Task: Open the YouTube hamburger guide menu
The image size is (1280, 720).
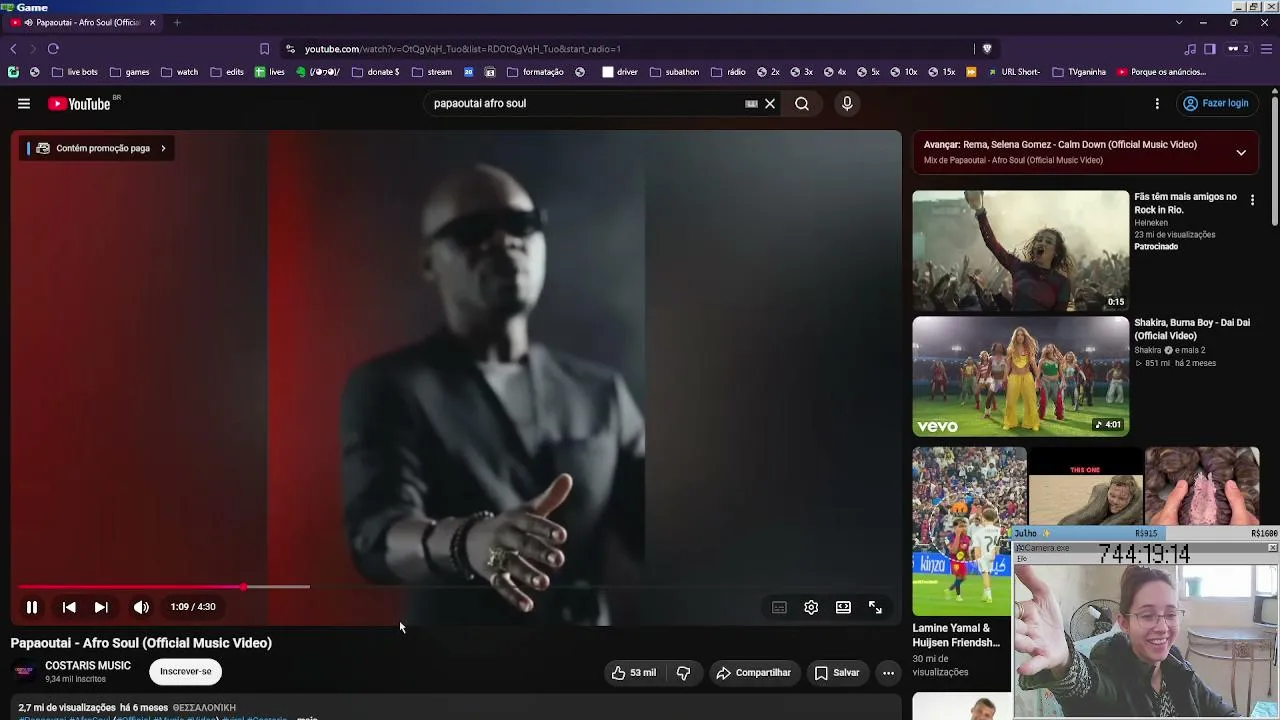Action: pyautogui.click(x=24, y=103)
